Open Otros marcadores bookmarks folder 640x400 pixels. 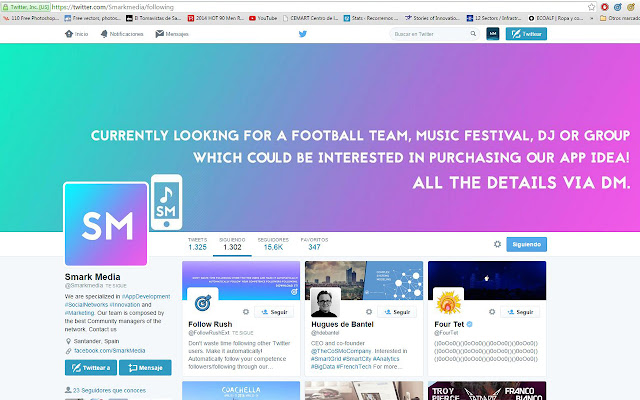(620, 18)
